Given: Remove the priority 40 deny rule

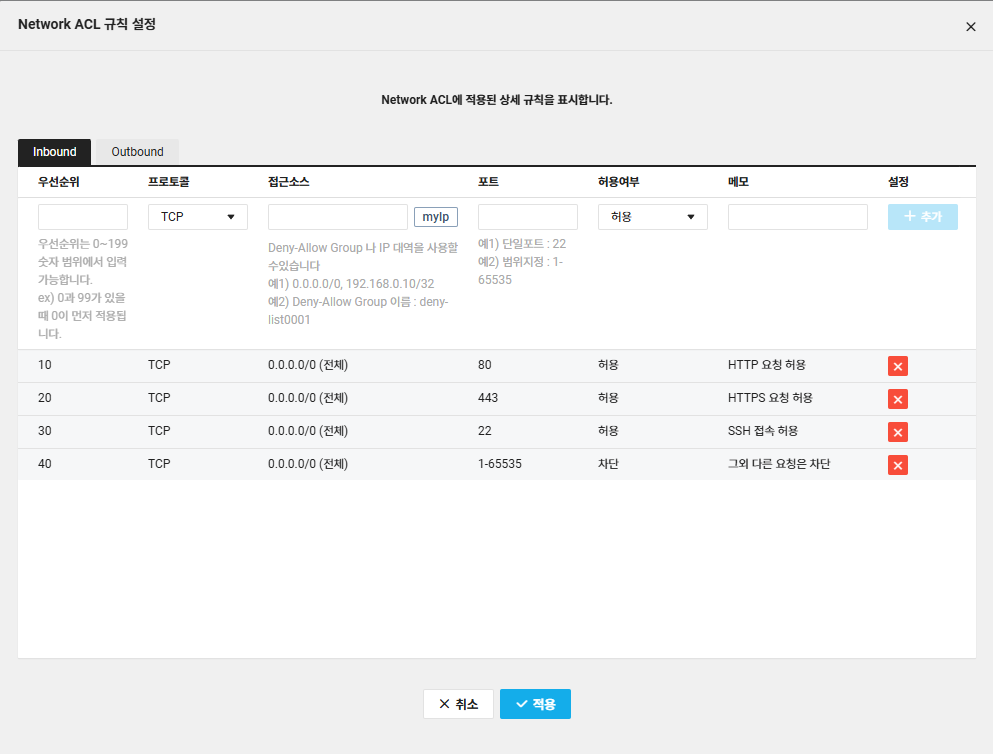Looking at the screenshot, I should [x=897, y=465].
